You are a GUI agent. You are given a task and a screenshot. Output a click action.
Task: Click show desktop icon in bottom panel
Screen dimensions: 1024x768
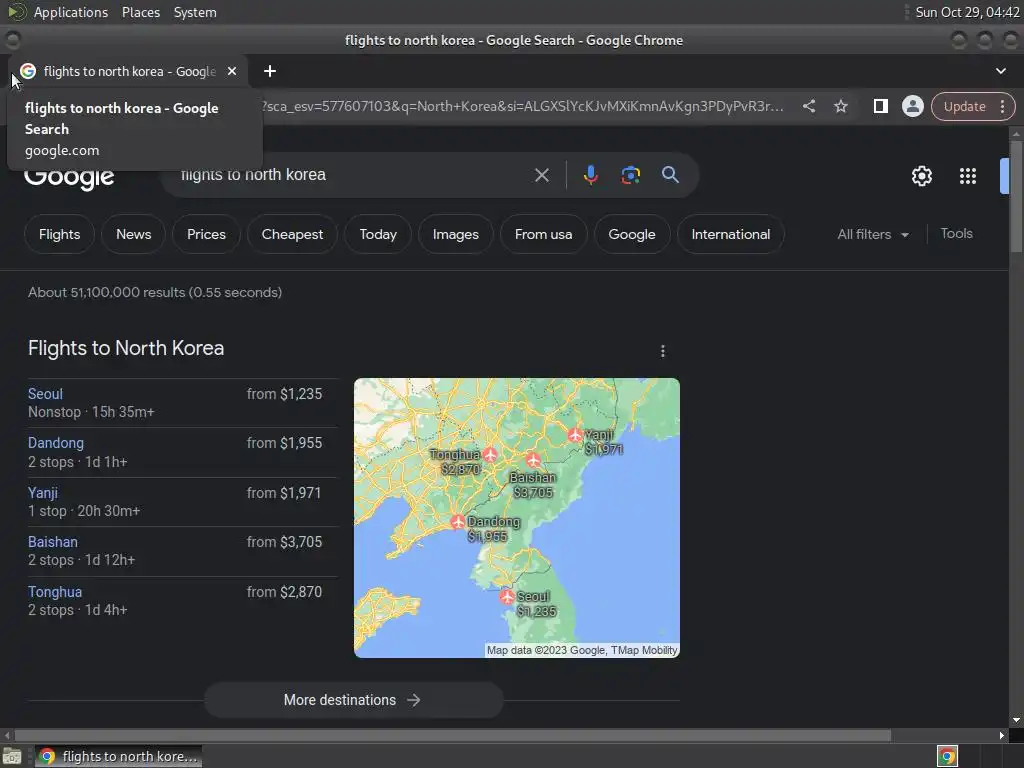[x=12, y=756]
